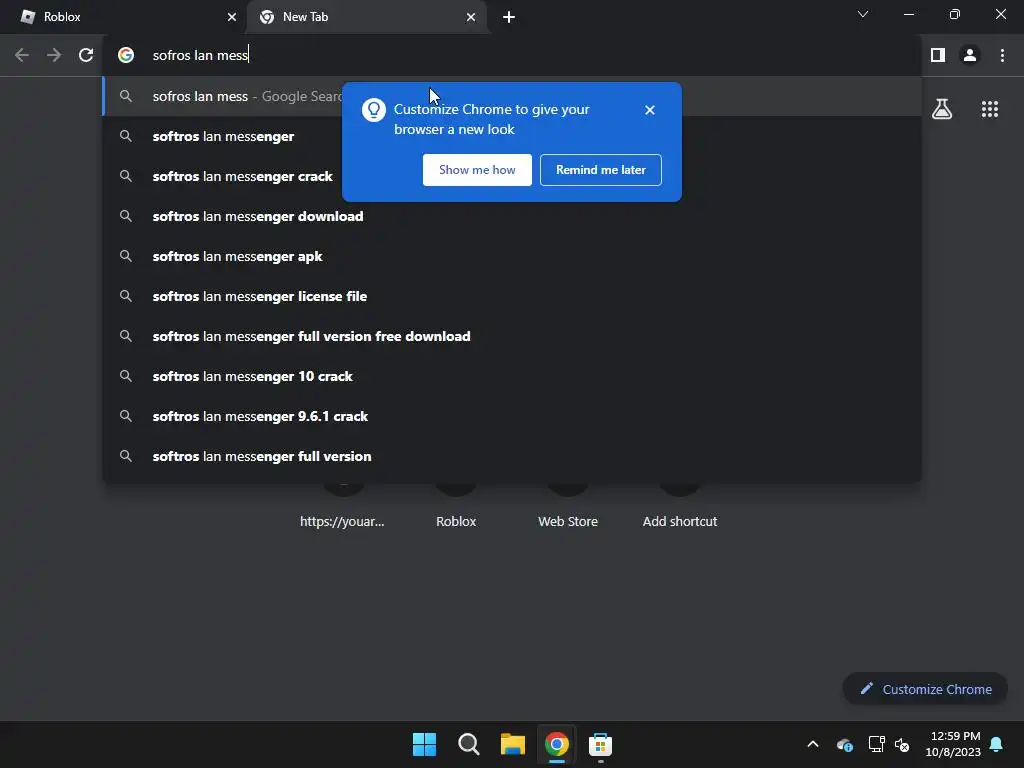This screenshot has height=768, width=1024.
Task: Switch to the Roblox tab
Action: (123, 17)
